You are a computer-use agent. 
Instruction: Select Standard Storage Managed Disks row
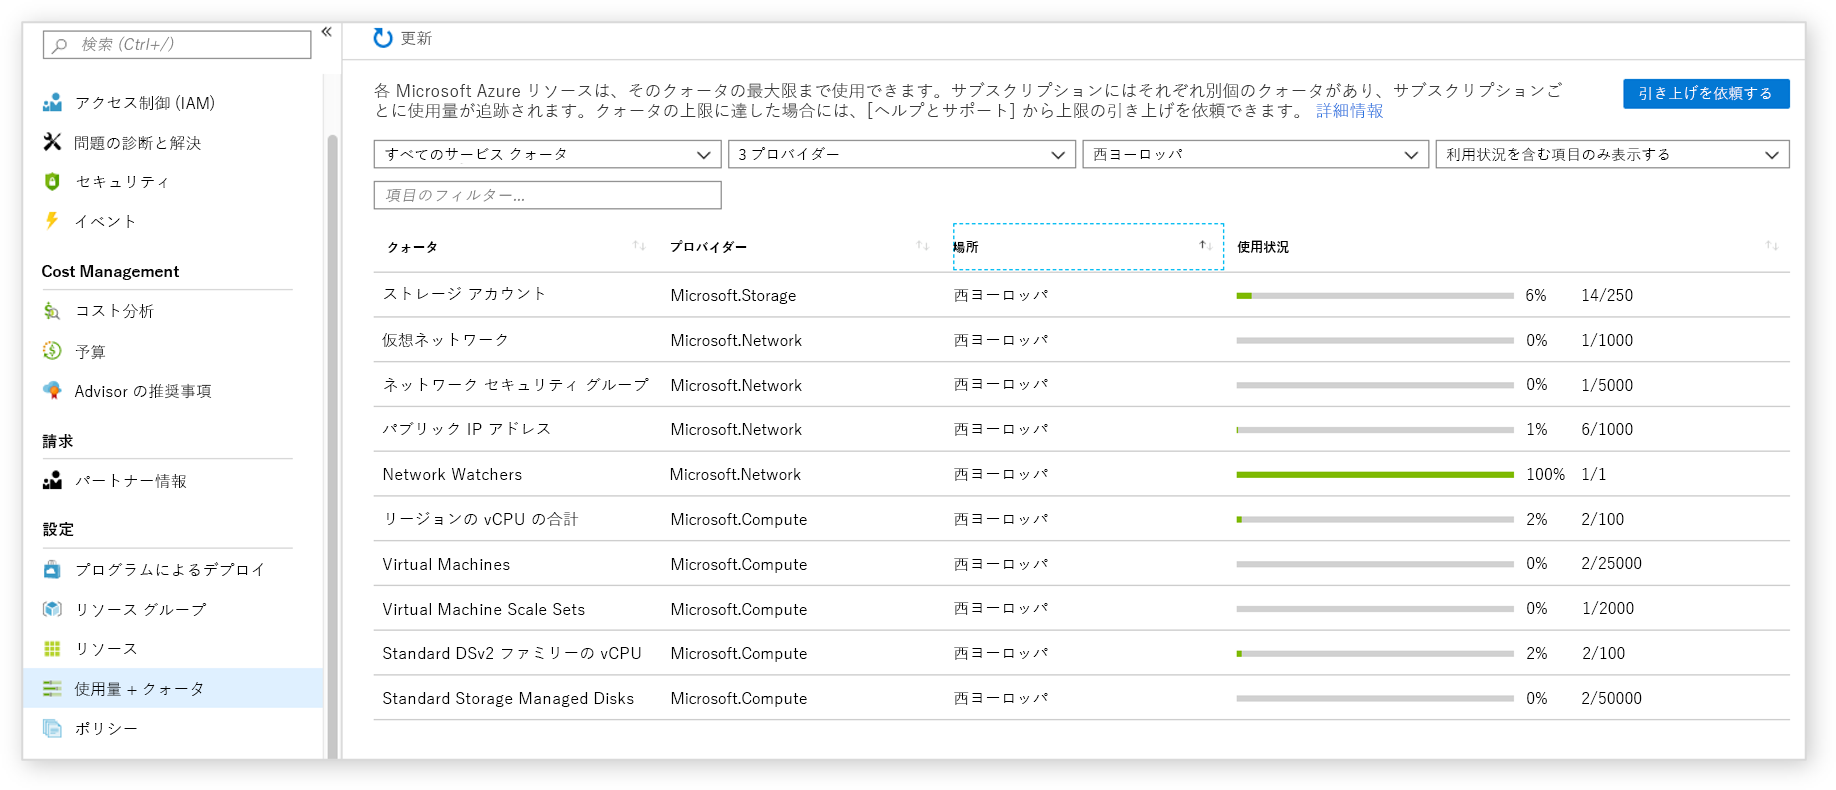coord(1082,698)
